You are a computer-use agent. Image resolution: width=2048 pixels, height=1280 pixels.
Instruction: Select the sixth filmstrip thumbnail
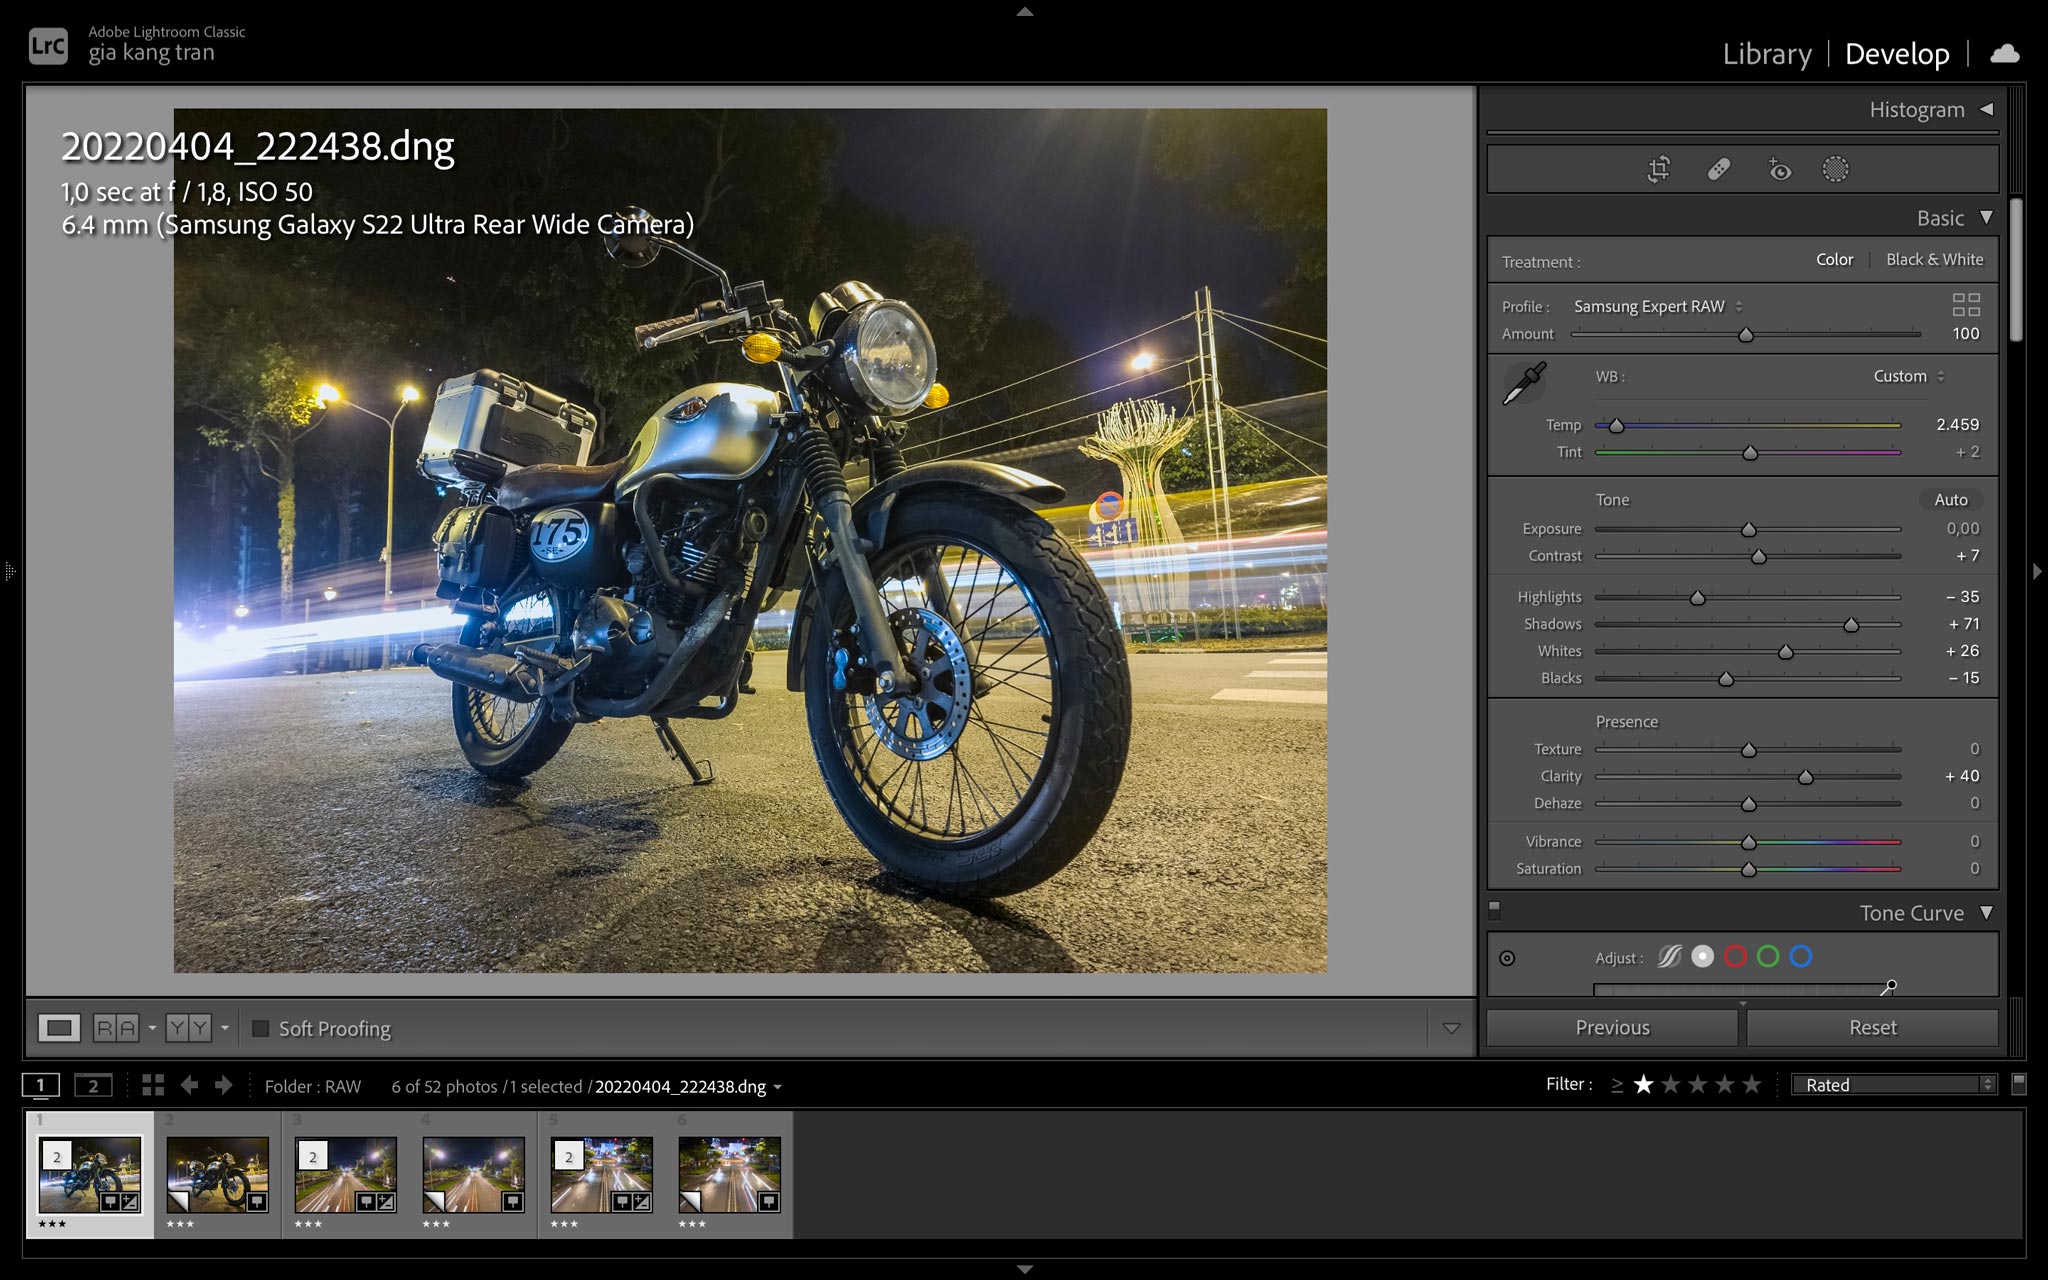[x=730, y=1174]
